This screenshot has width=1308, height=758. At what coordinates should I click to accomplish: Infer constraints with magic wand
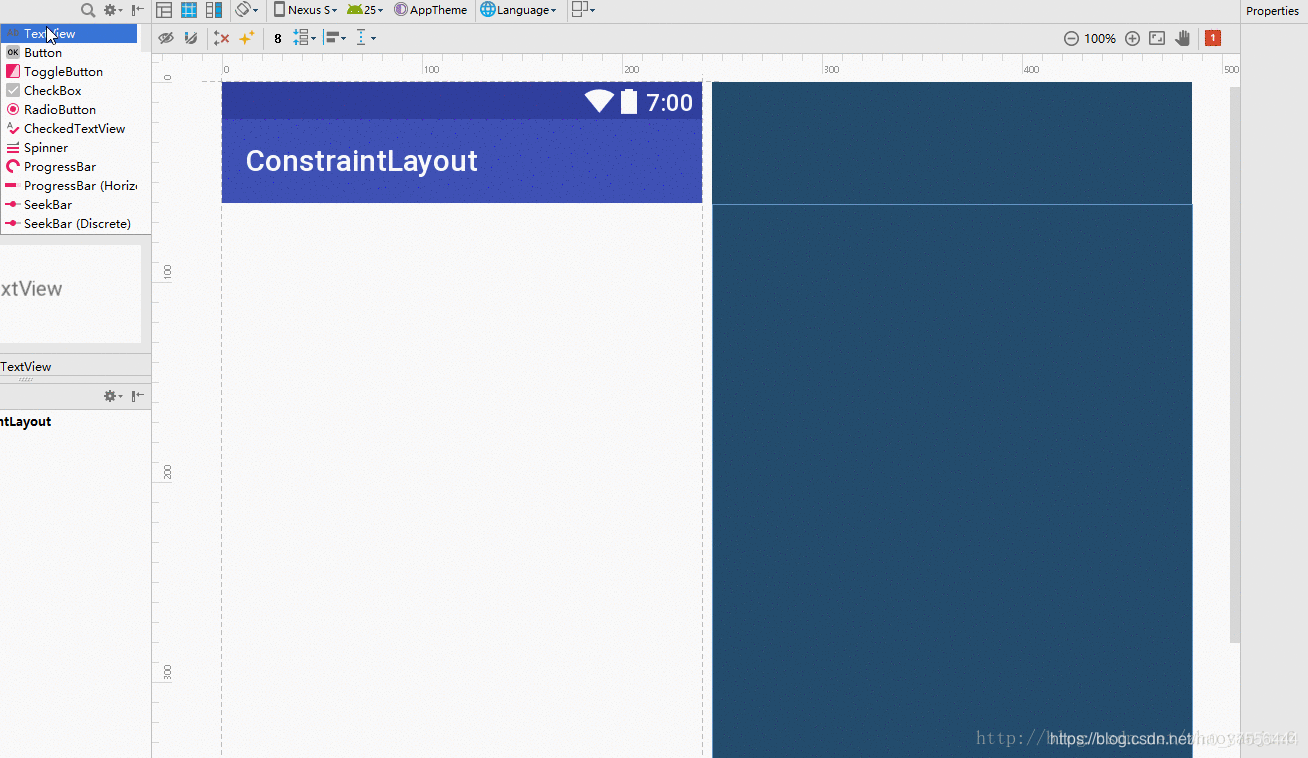click(247, 38)
